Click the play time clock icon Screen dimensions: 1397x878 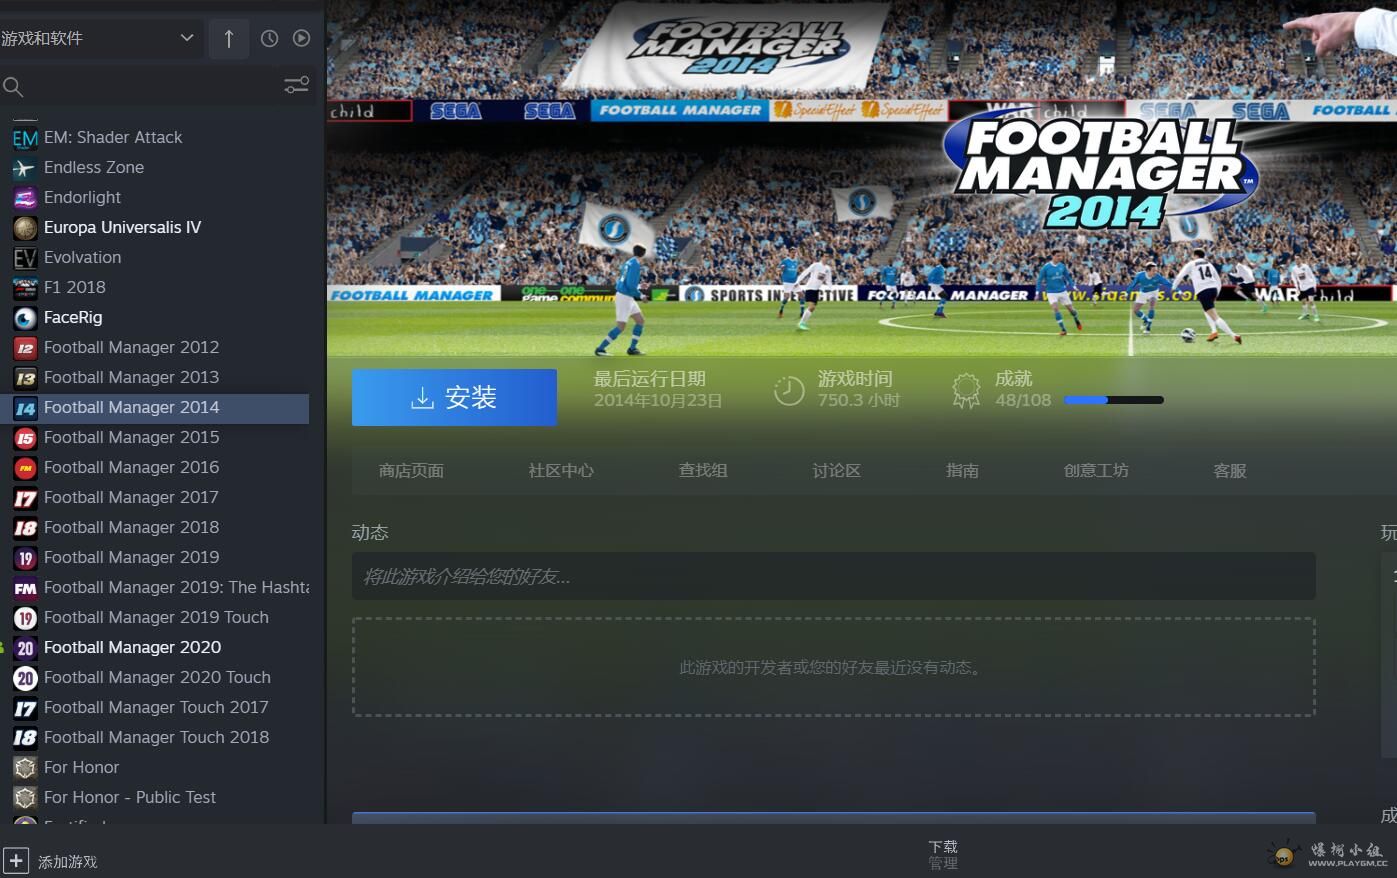pyautogui.click(x=789, y=391)
